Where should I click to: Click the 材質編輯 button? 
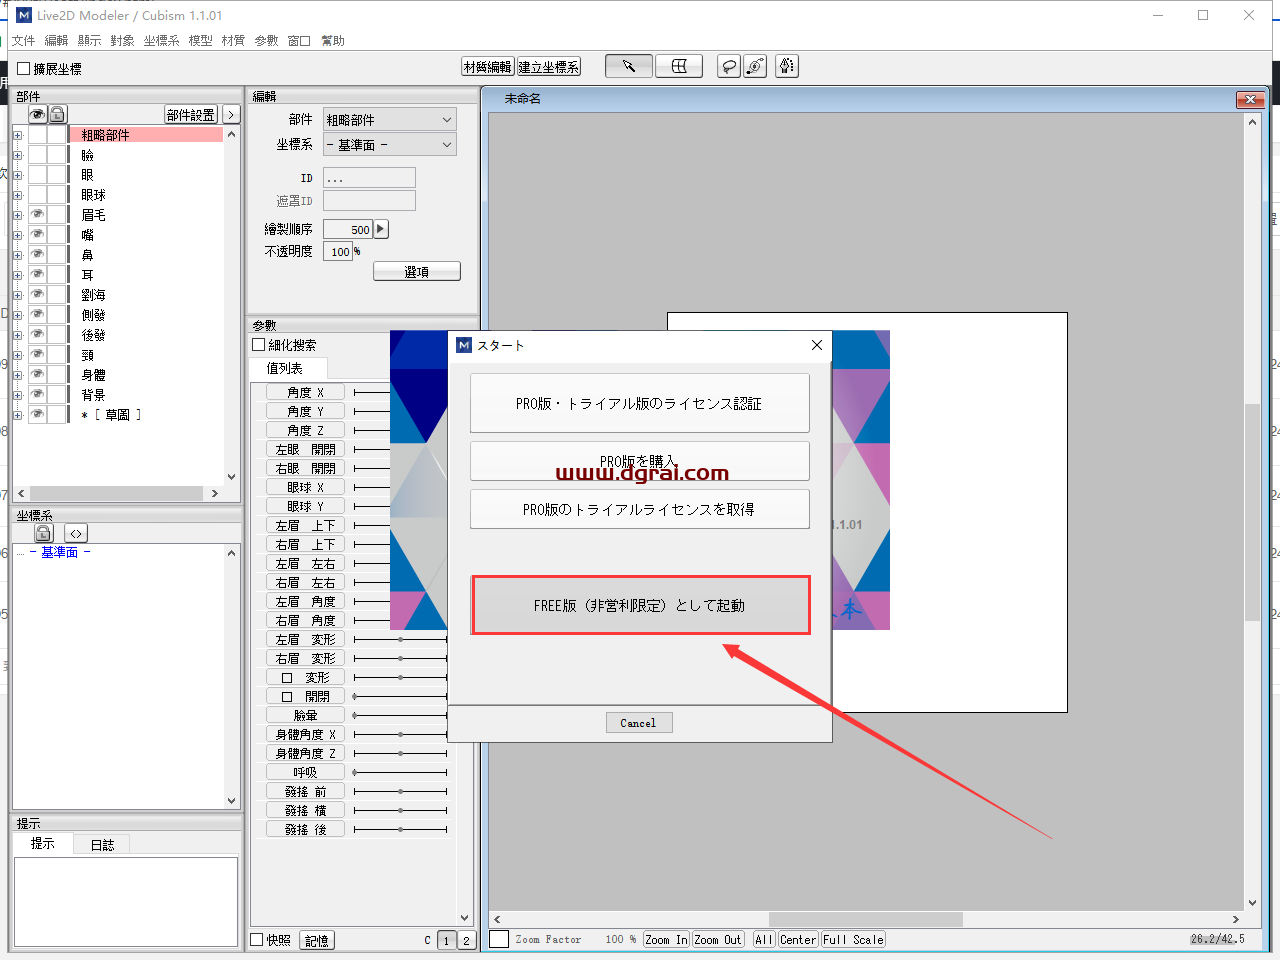pyautogui.click(x=488, y=67)
